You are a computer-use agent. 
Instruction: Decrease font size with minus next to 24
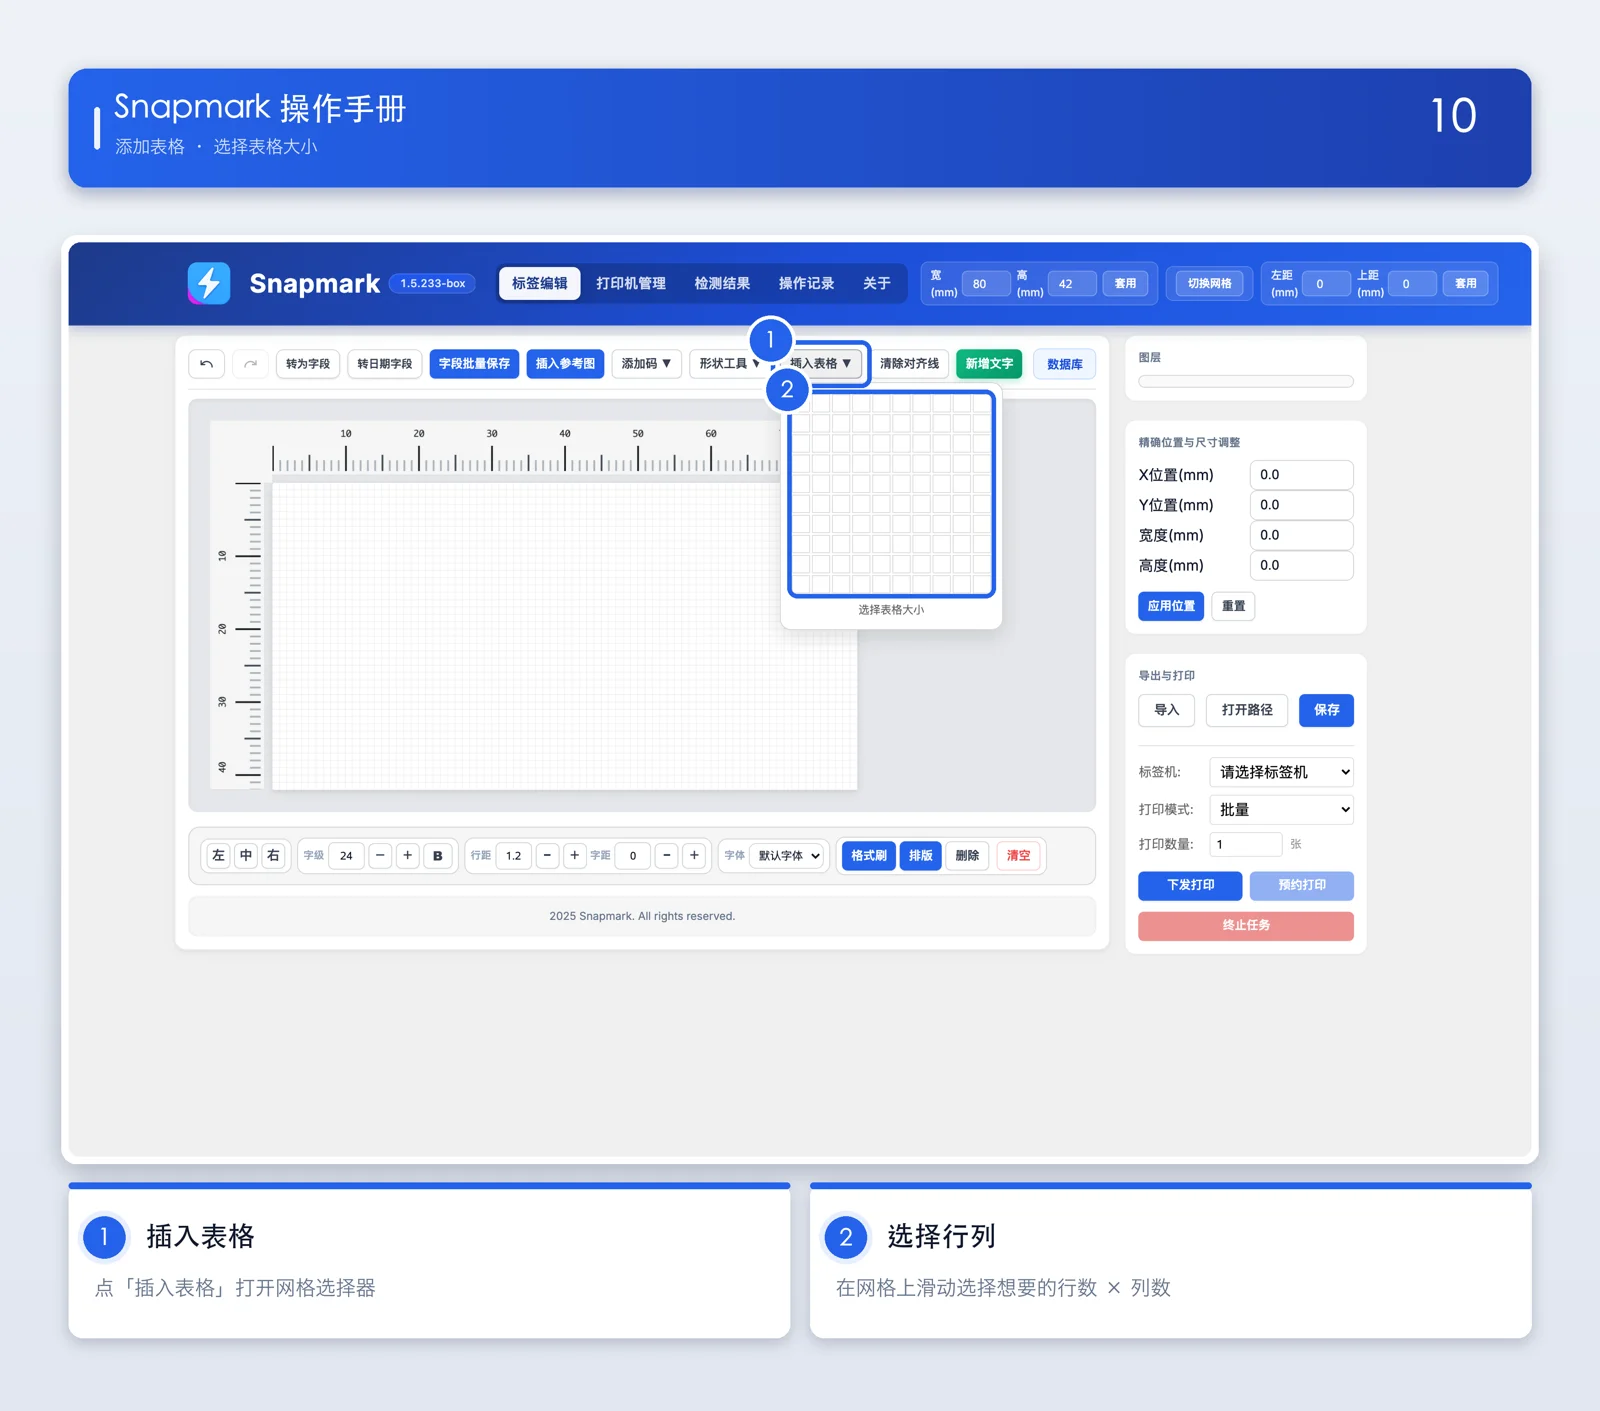click(x=380, y=856)
